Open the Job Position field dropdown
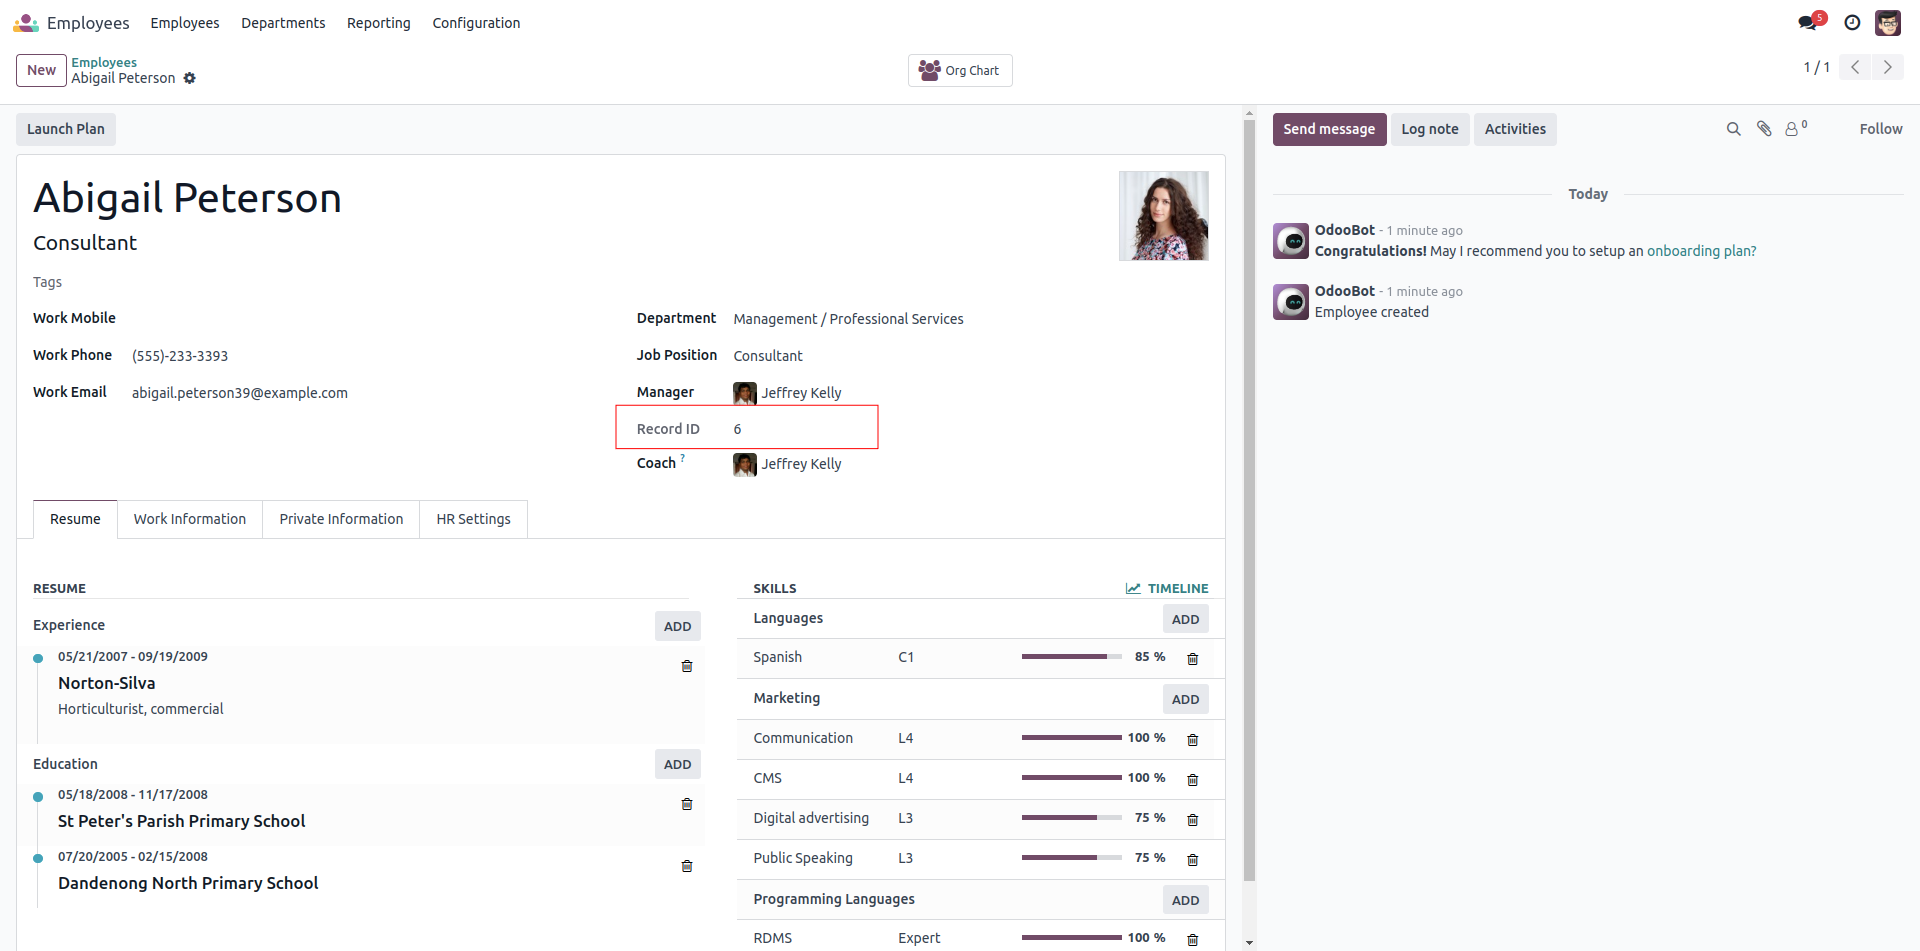This screenshot has height=951, width=1920. point(970,356)
